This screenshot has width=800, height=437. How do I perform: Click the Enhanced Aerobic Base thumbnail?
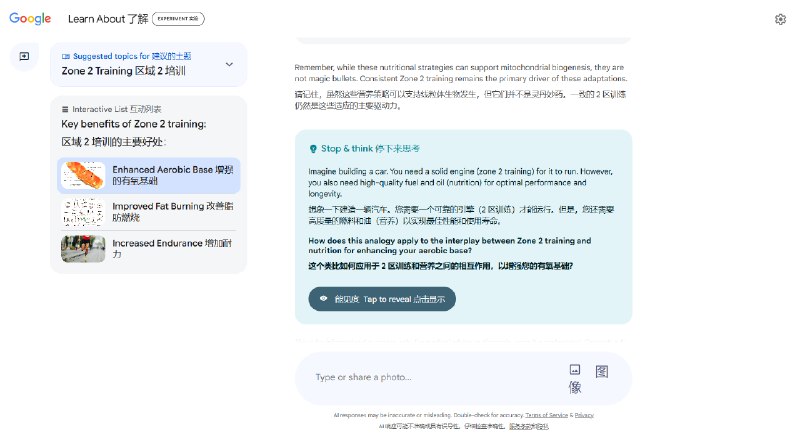[x=83, y=175]
